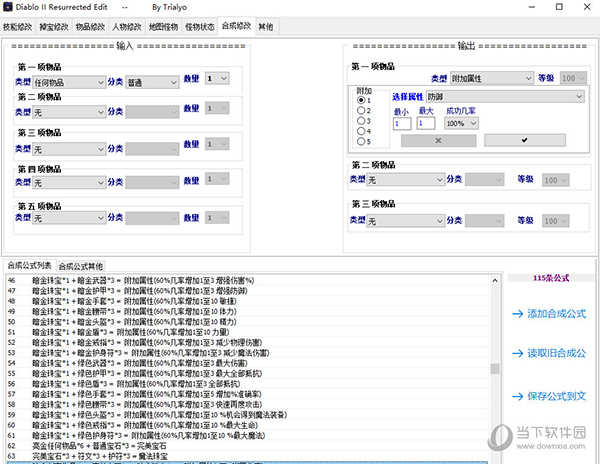
Task: Switch to the 物品修改 tab
Action: click(90, 27)
